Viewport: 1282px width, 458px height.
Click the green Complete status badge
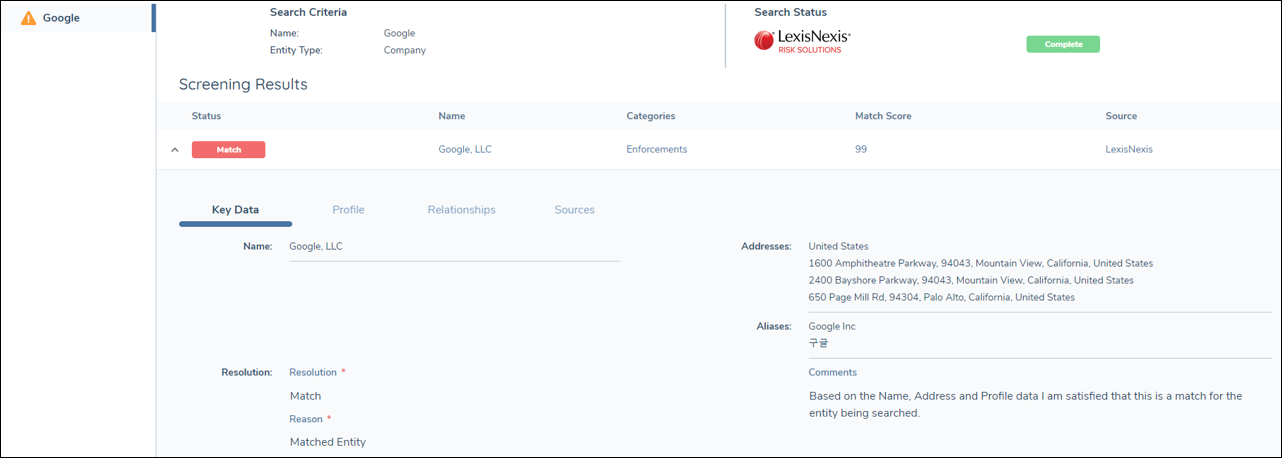pyautogui.click(x=1062, y=44)
